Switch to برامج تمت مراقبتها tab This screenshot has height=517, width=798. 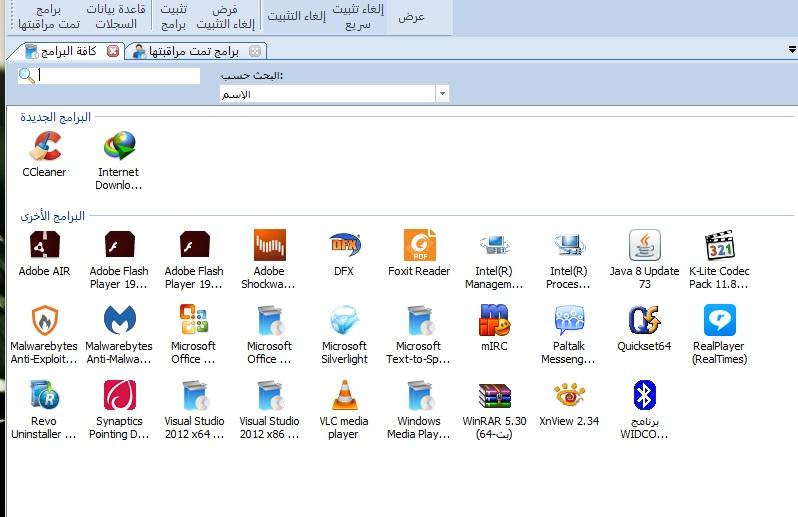[193, 51]
